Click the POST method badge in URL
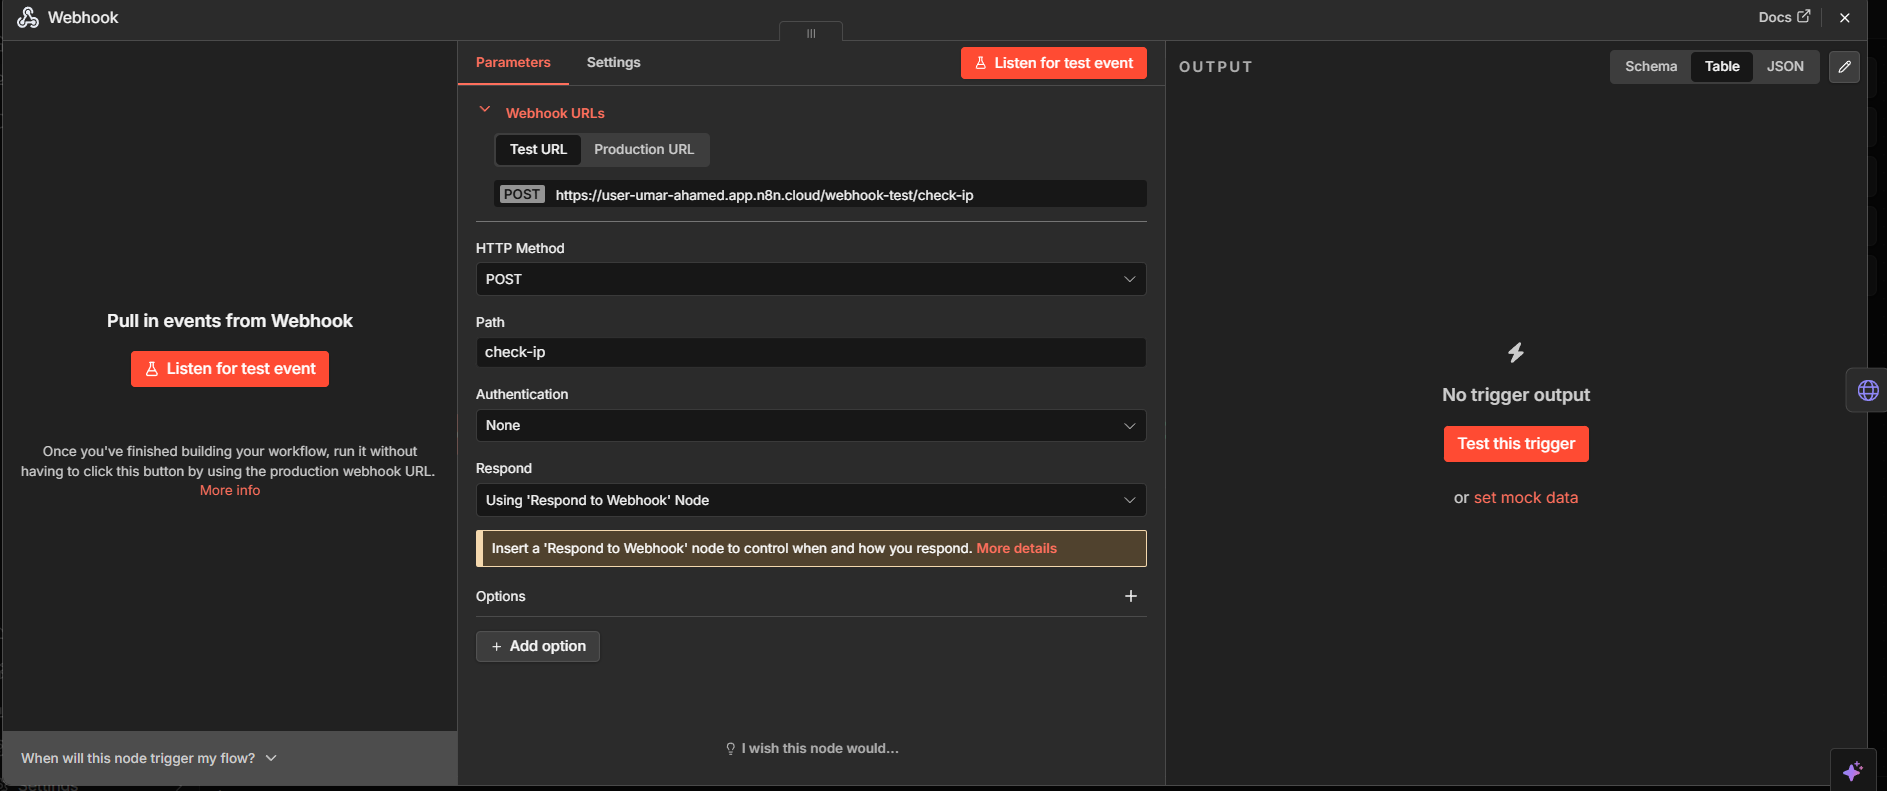The image size is (1887, 791). [x=522, y=194]
